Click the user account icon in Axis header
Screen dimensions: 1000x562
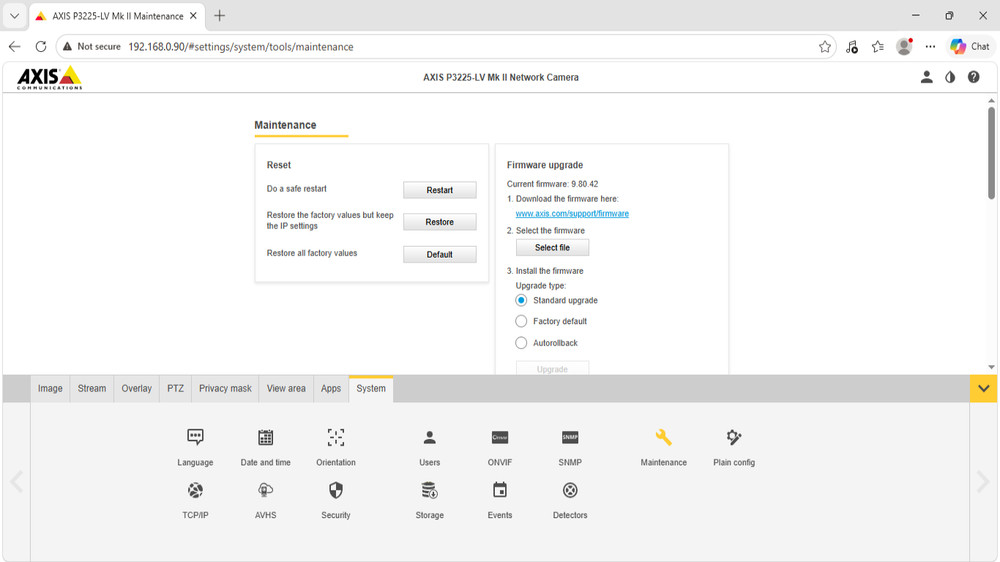pos(926,77)
